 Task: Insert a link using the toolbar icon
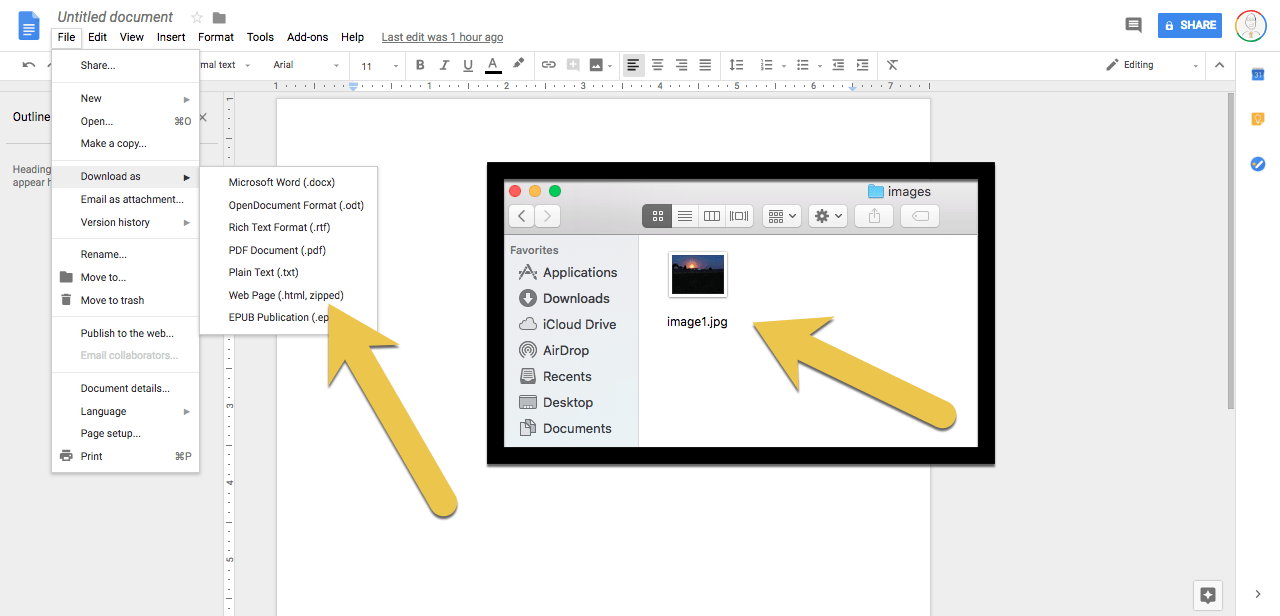tap(548, 65)
